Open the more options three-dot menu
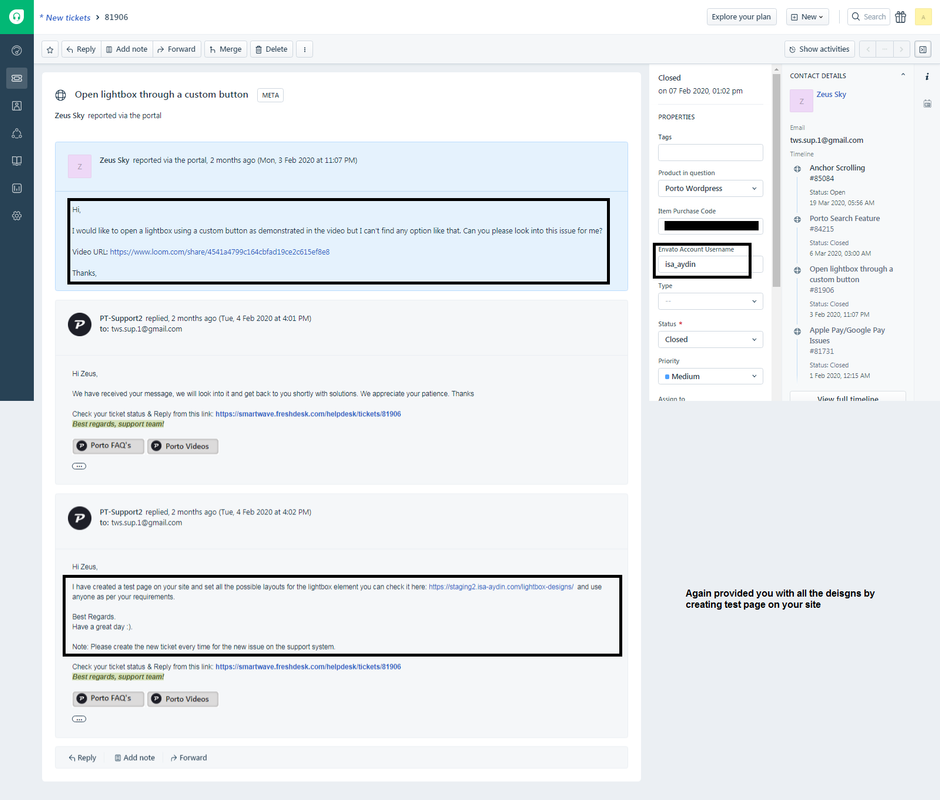The width and height of the screenshot is (940, 800). pos(305,49)
